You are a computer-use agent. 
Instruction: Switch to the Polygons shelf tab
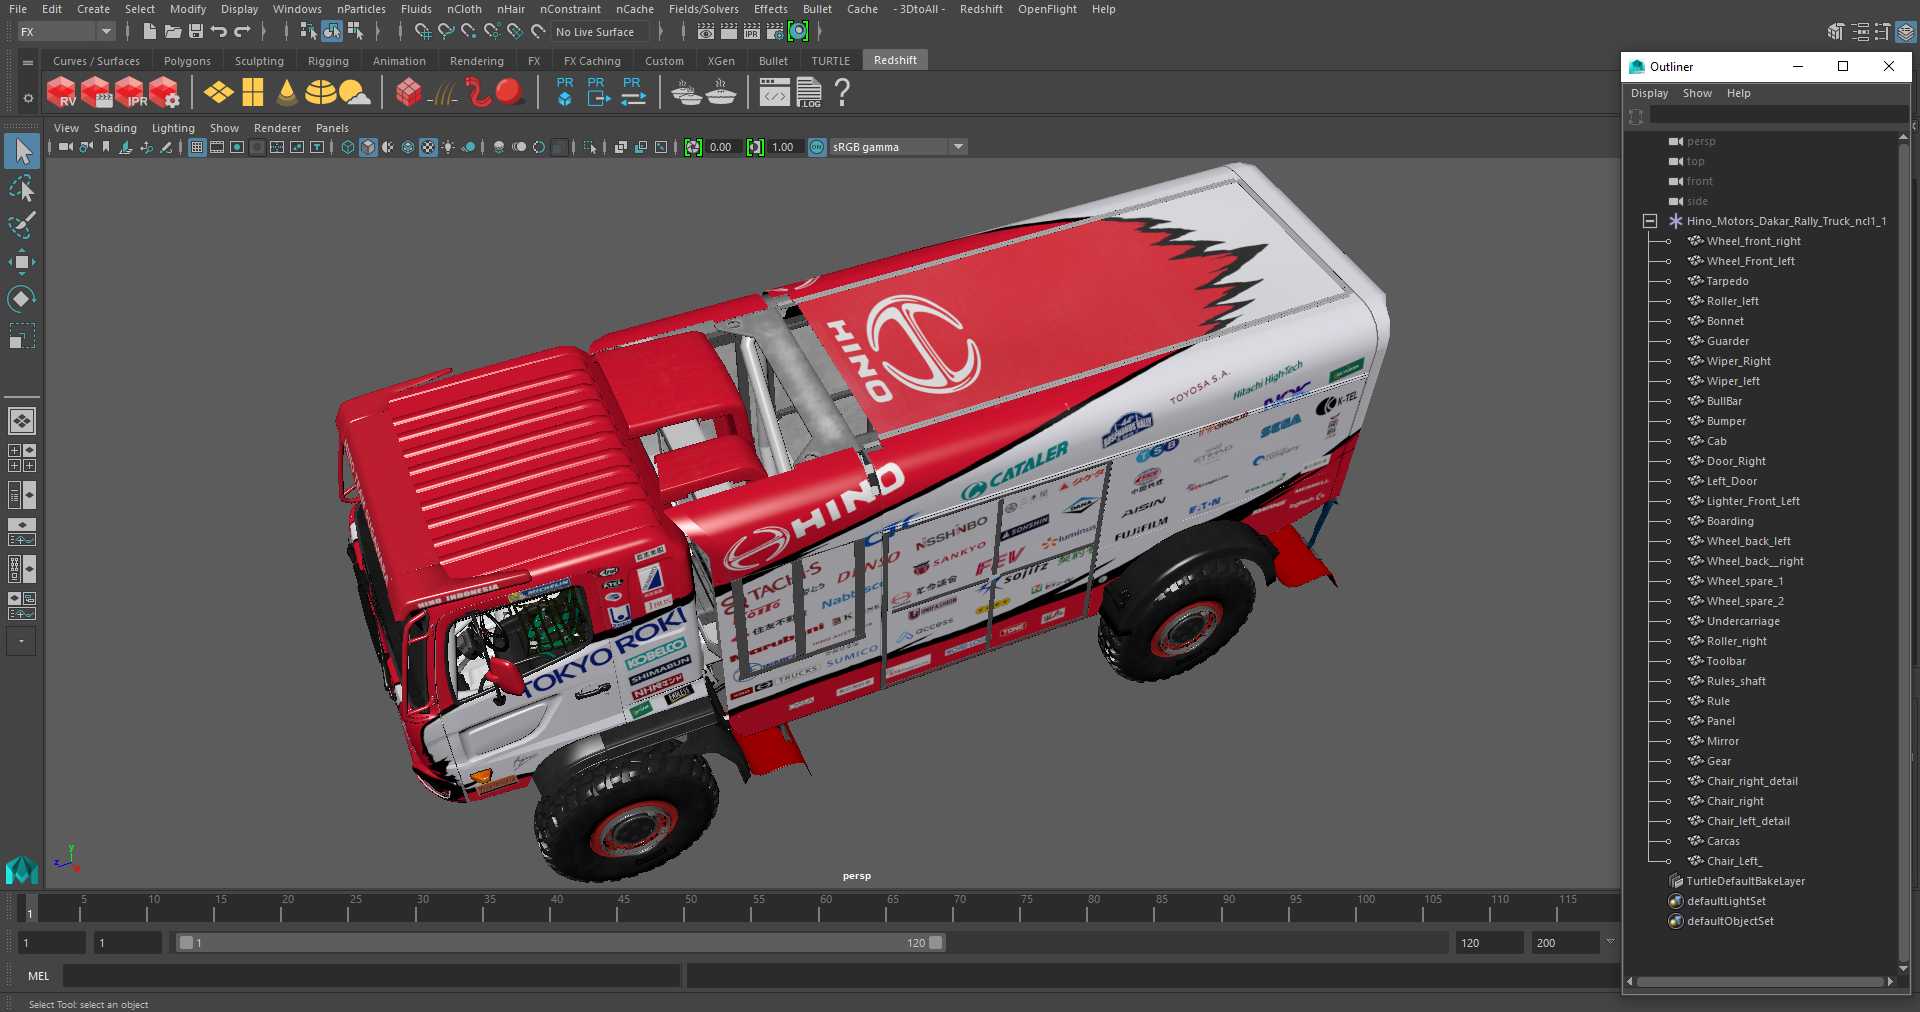pos(187,61)
